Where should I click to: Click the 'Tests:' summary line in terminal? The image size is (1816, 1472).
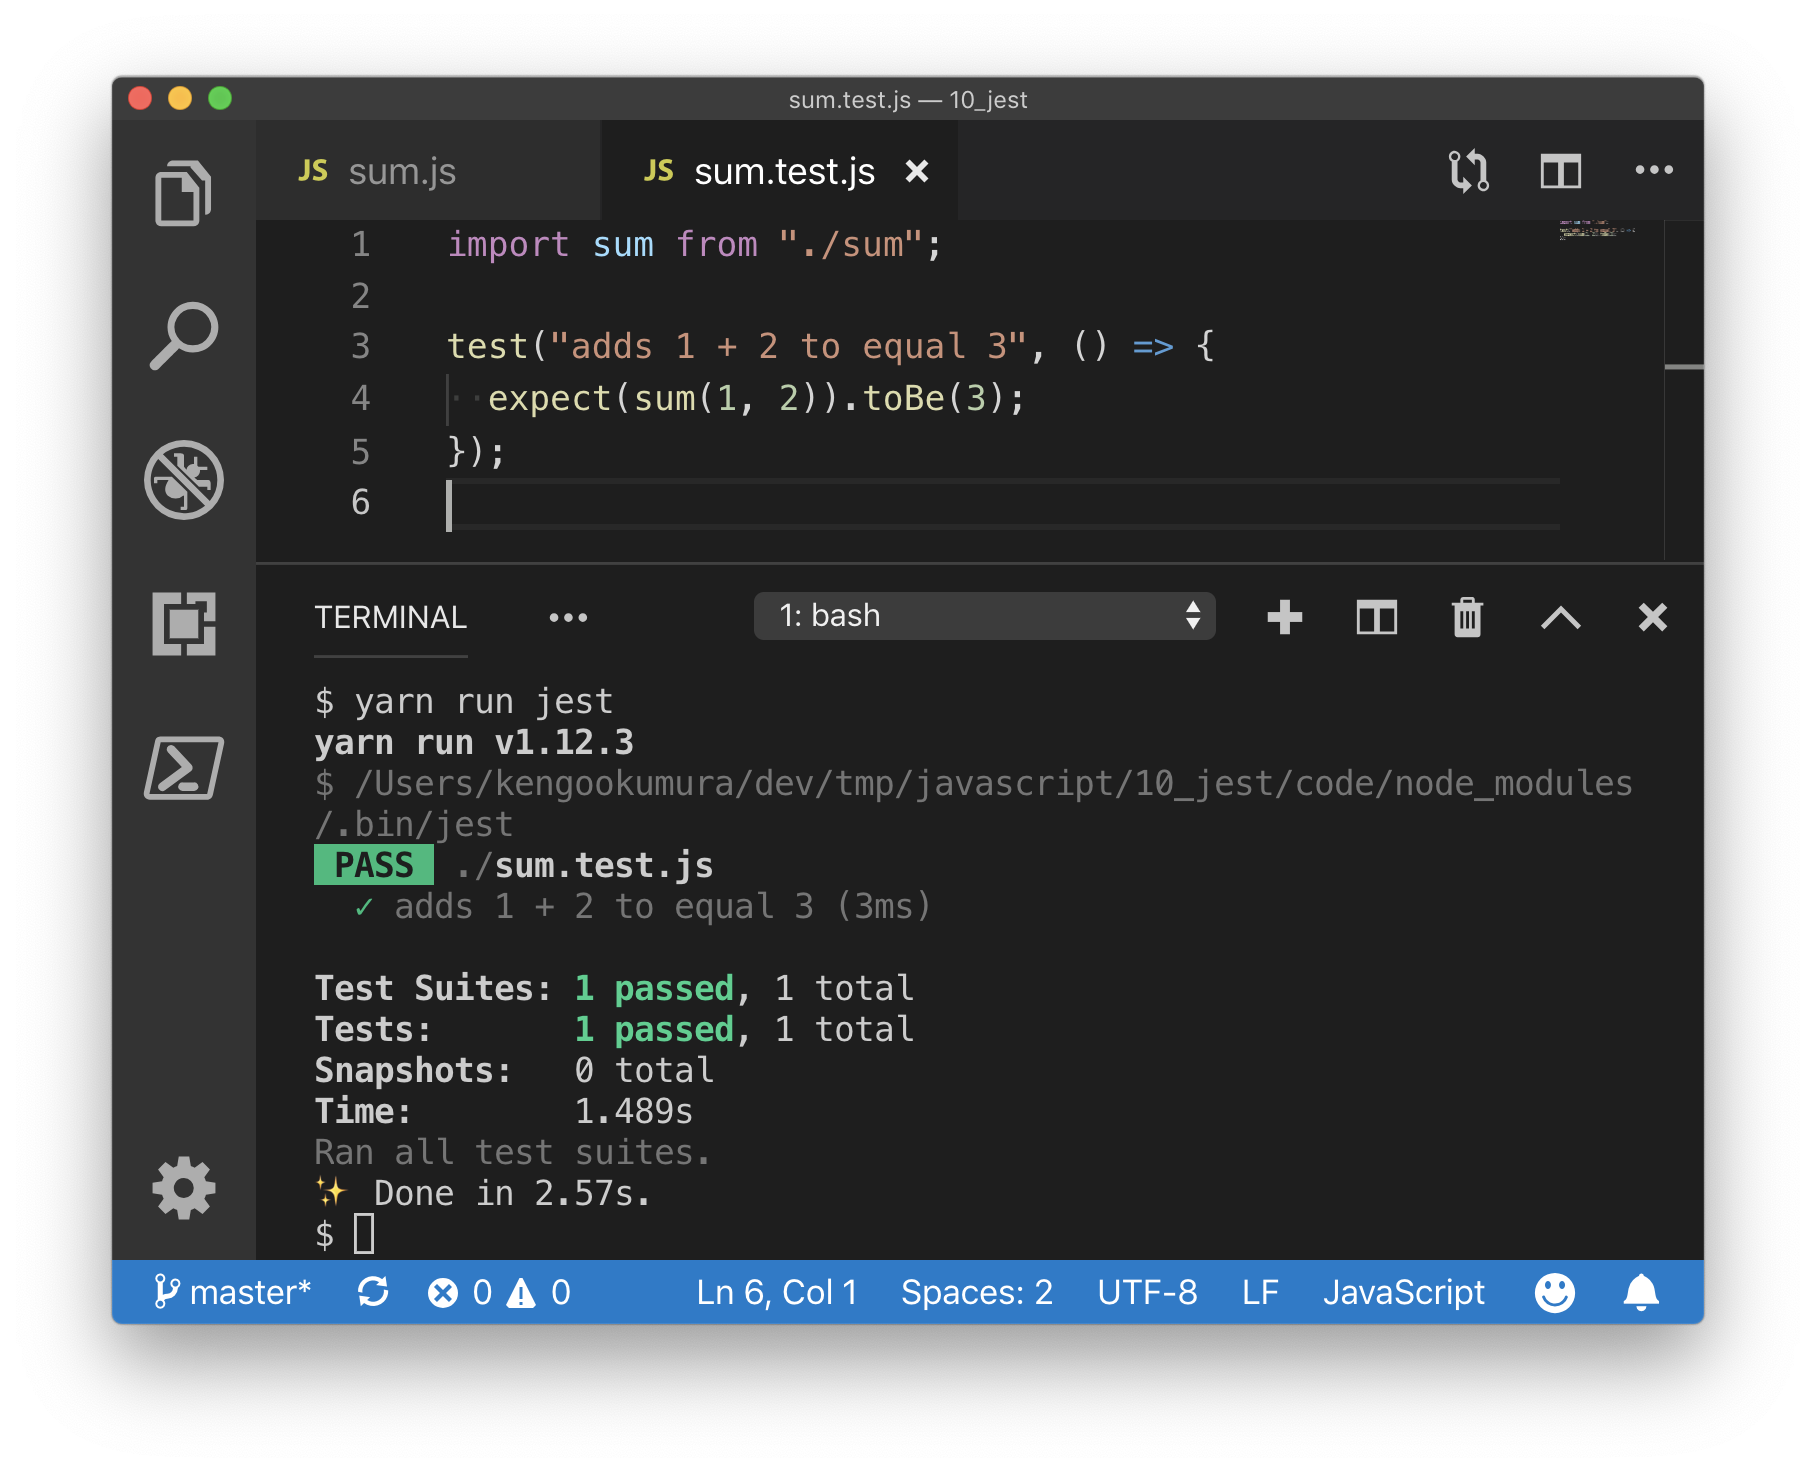(x=614, y=1029)
